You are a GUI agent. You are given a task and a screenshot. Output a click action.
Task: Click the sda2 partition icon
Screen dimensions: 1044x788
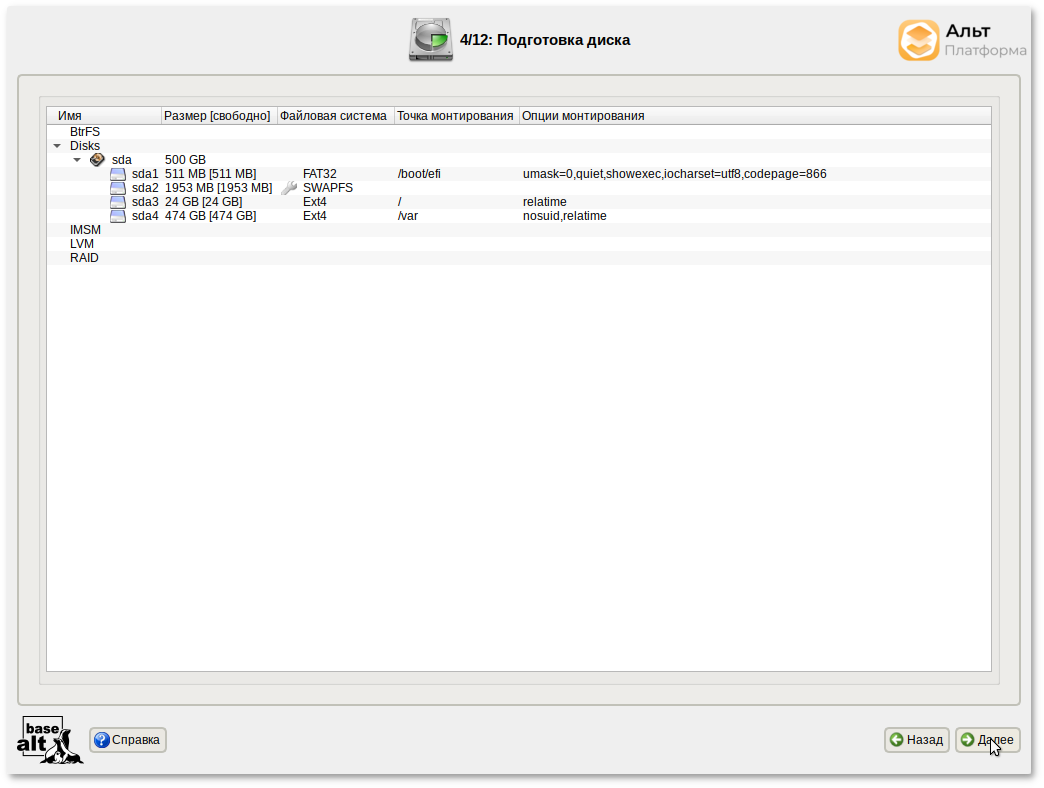coord(118,188)
